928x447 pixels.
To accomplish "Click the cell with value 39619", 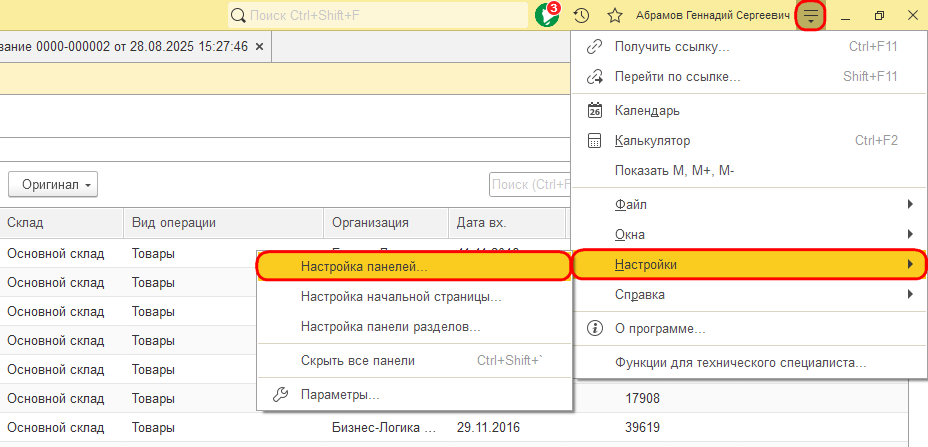I will pyautogui.click(x=643, y=427).
